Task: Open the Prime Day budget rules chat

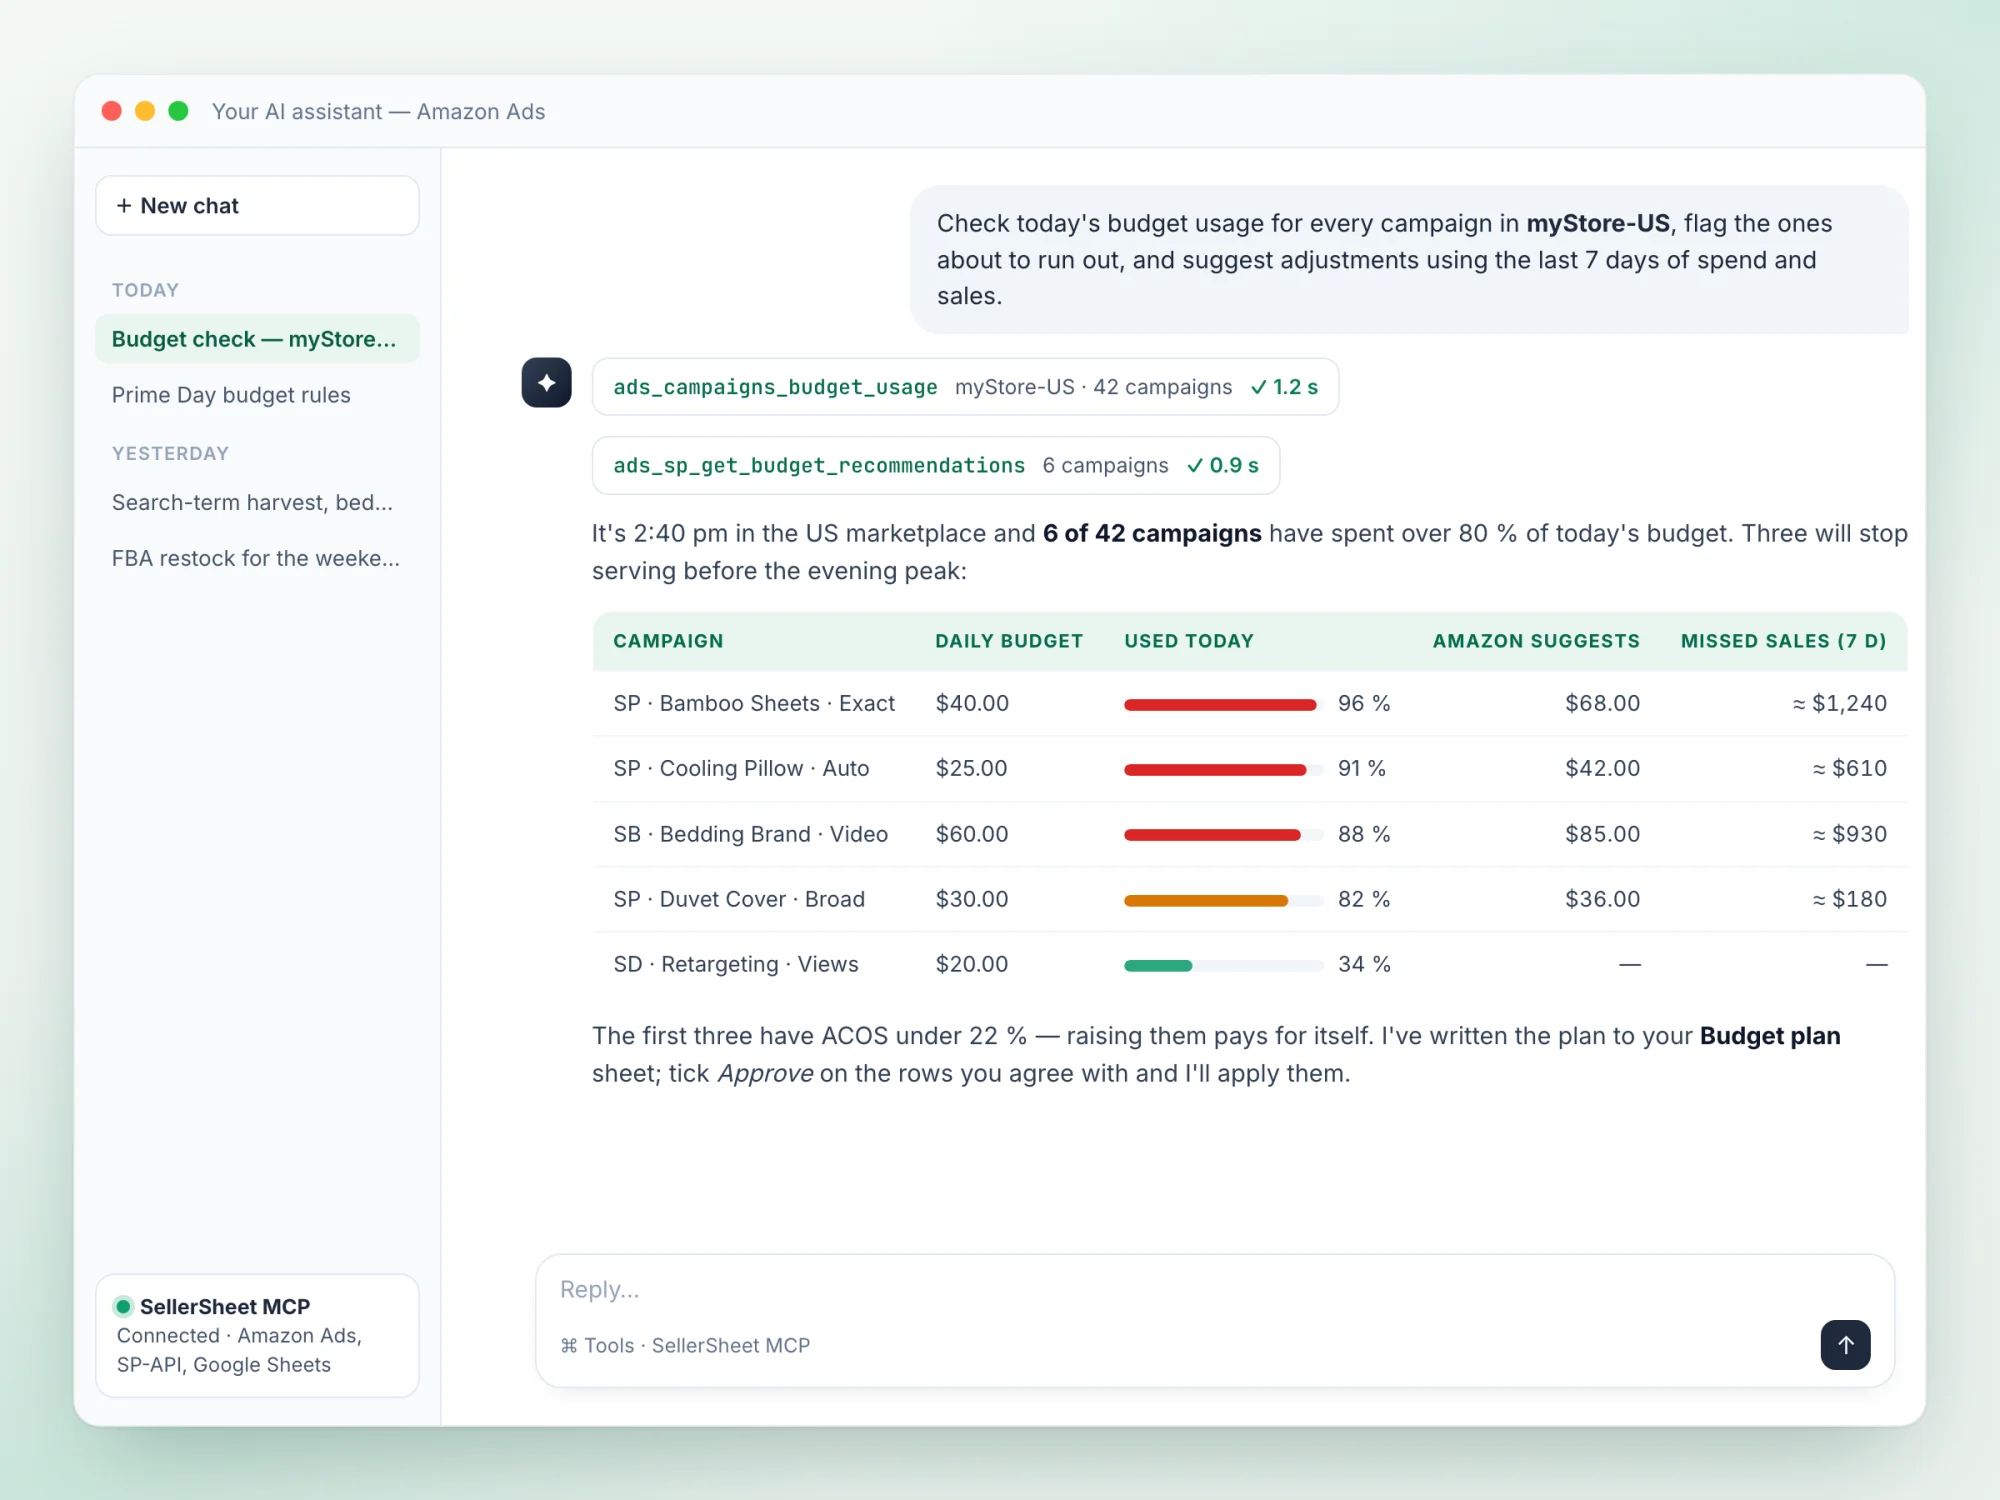Action: point(257,395)
